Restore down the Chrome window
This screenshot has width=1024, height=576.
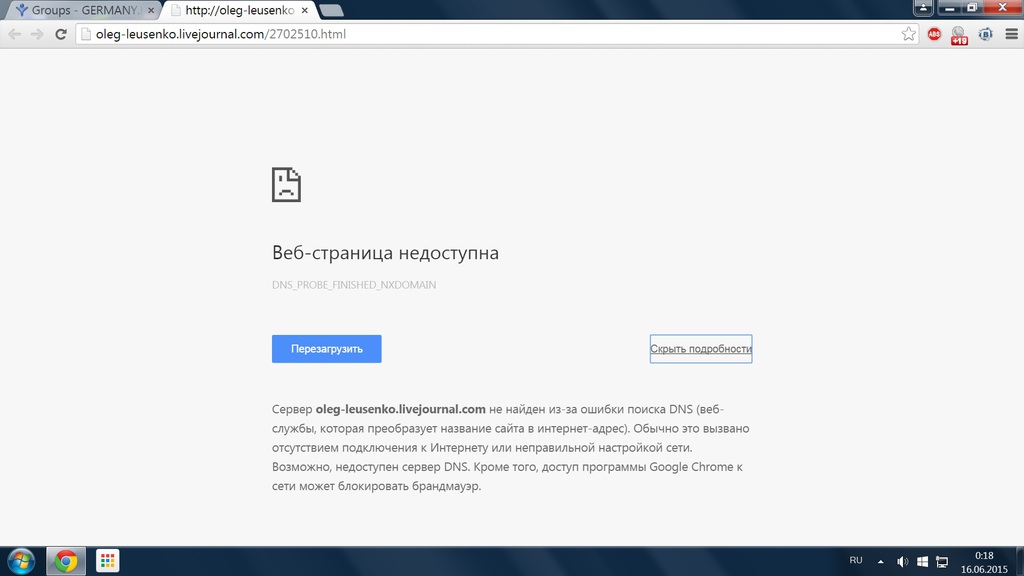(x=972, y=7)
